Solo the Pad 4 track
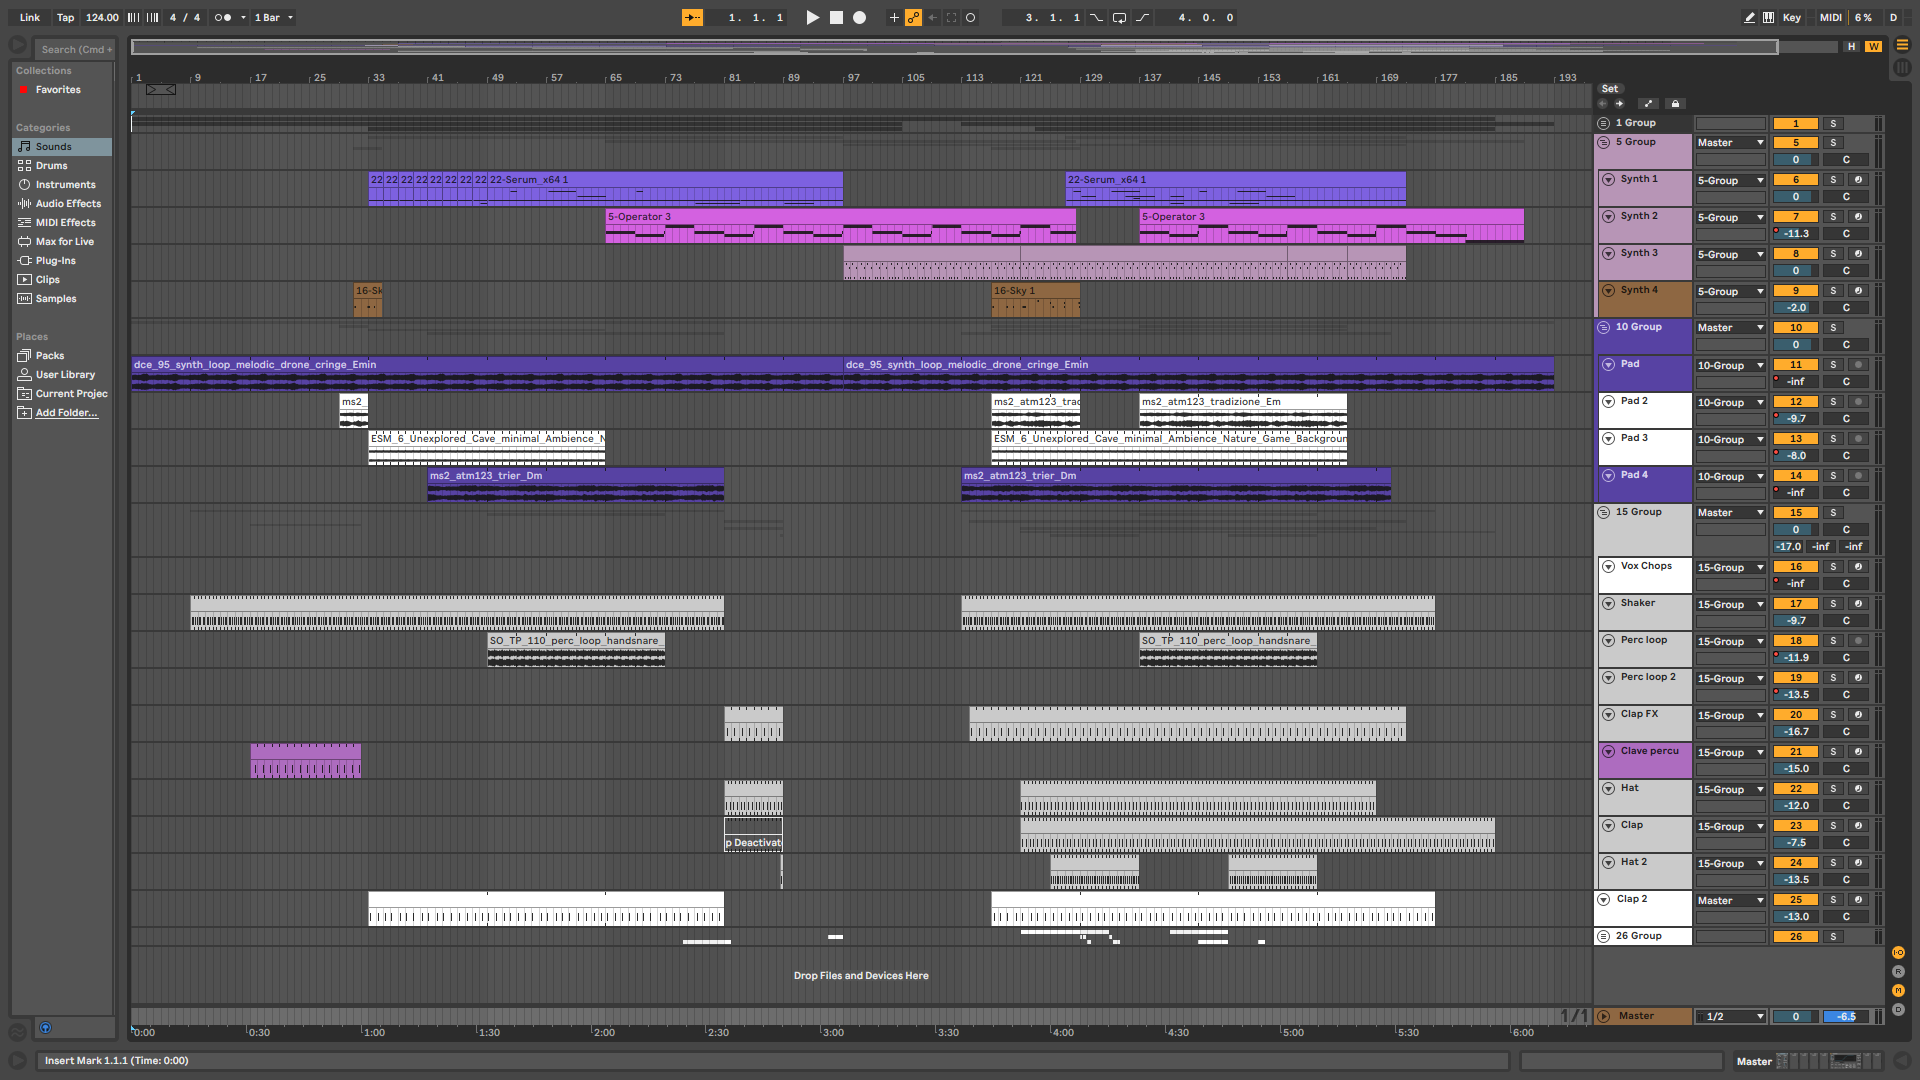Viewport: 1920px width, 1080px height. [1833, 476]
